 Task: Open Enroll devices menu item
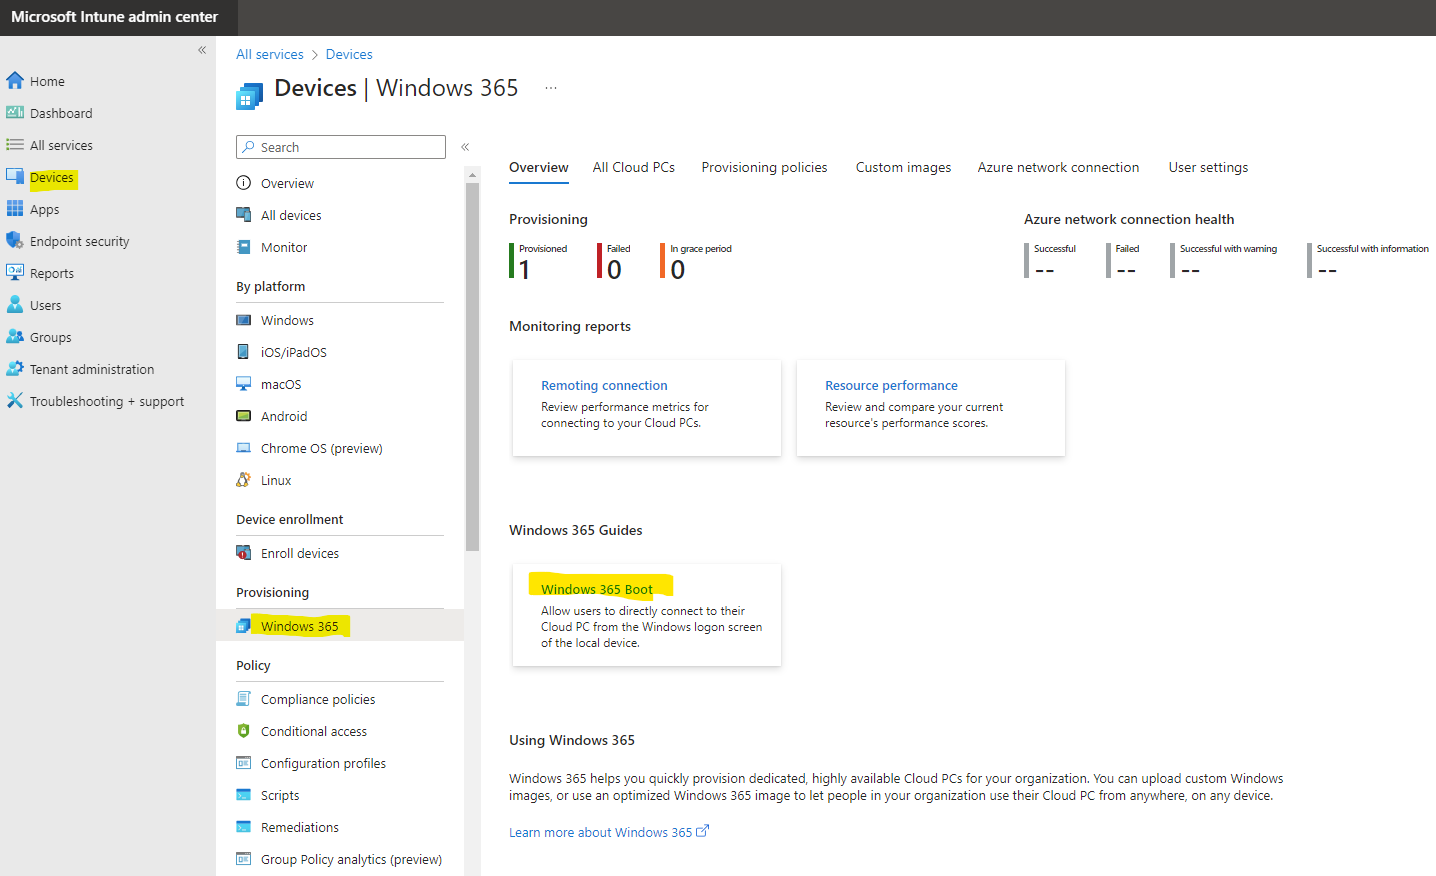coord(300,553)
